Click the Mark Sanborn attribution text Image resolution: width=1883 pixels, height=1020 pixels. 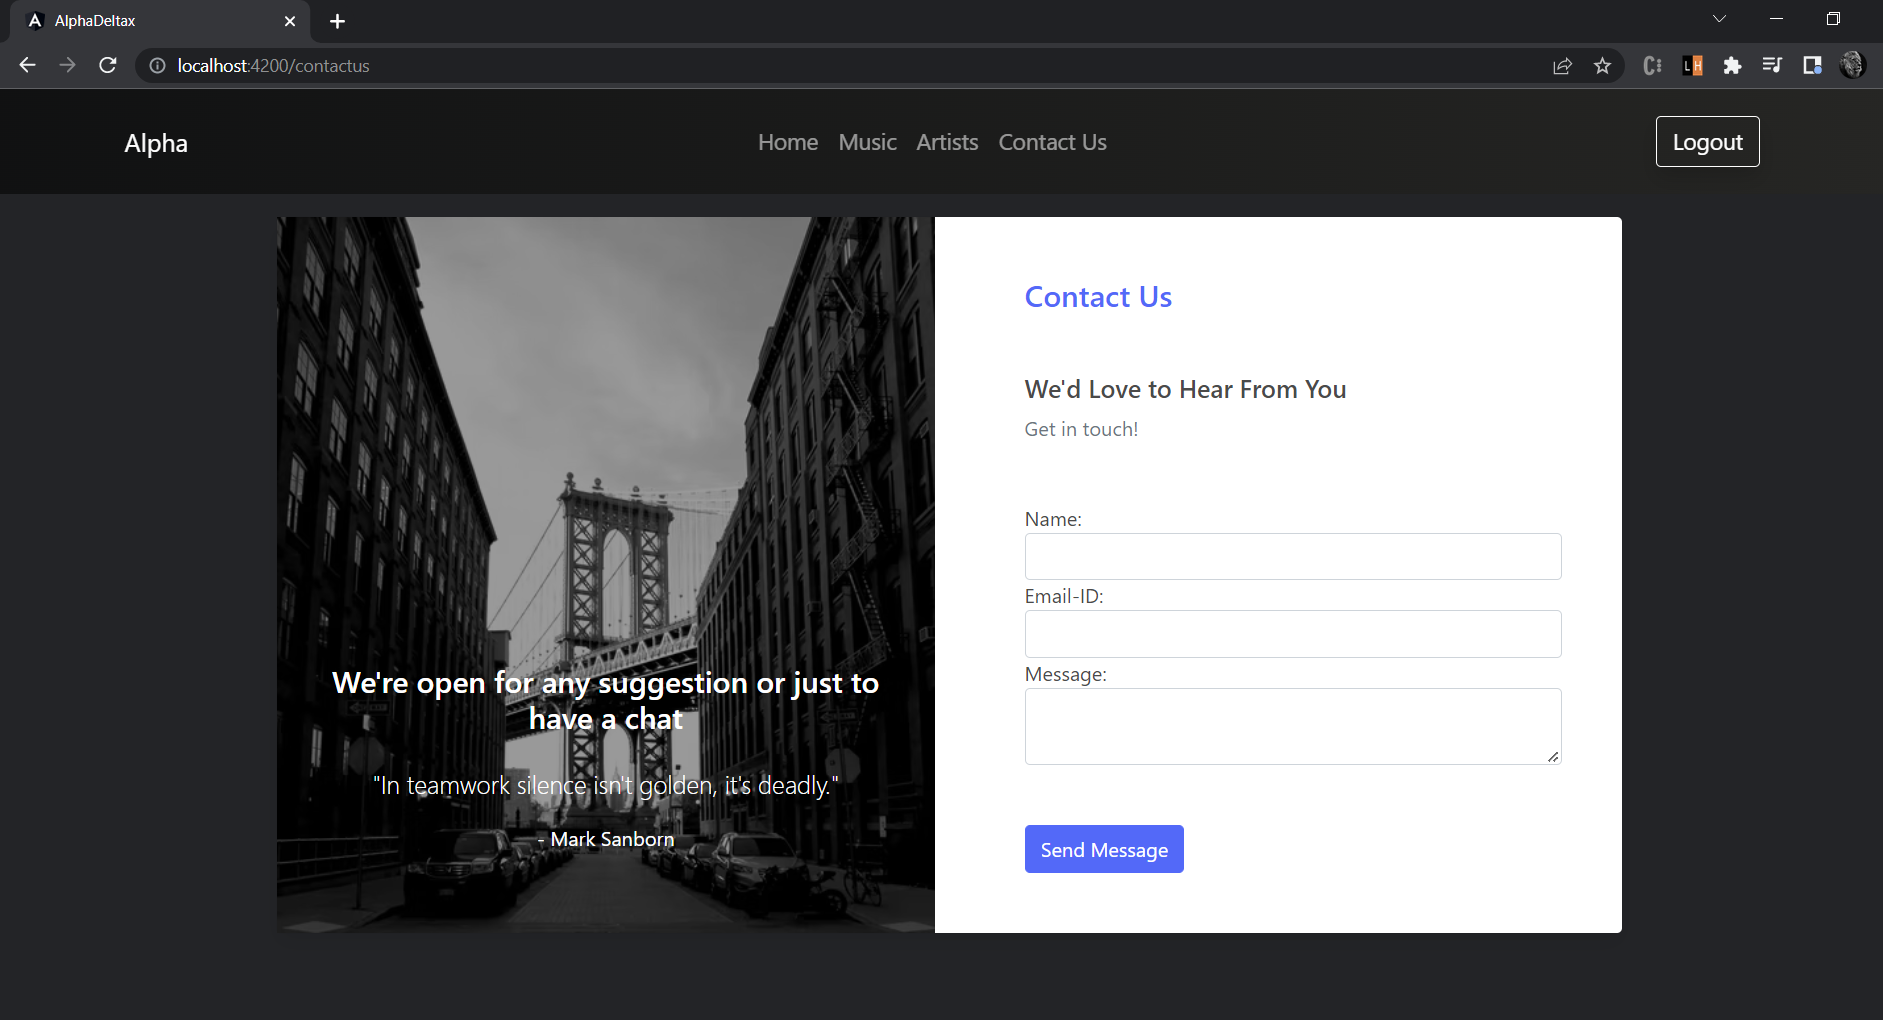(x=606, y=839)
